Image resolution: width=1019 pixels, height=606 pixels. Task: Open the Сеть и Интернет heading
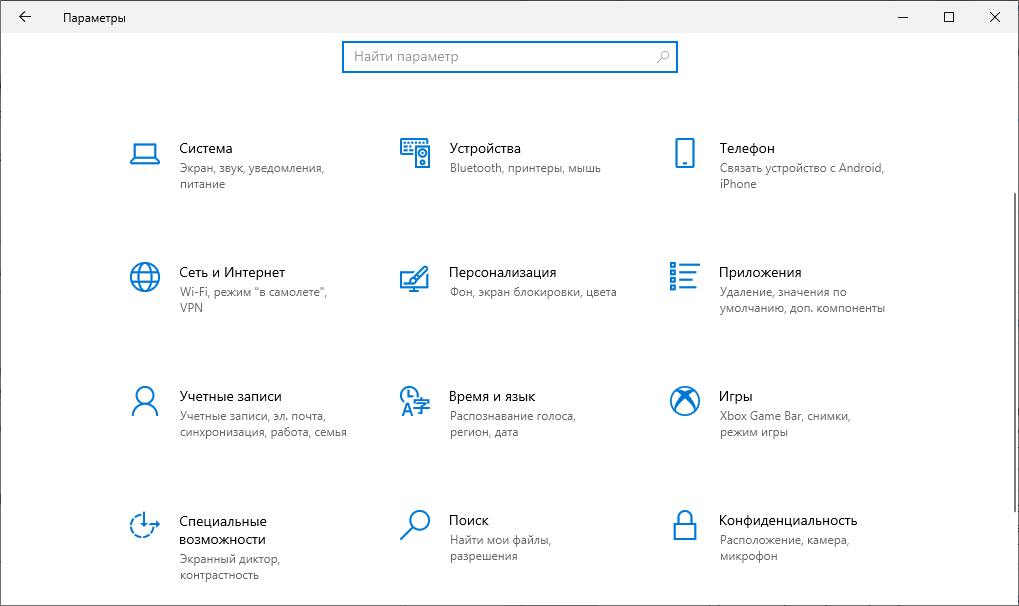coord(232,272)
